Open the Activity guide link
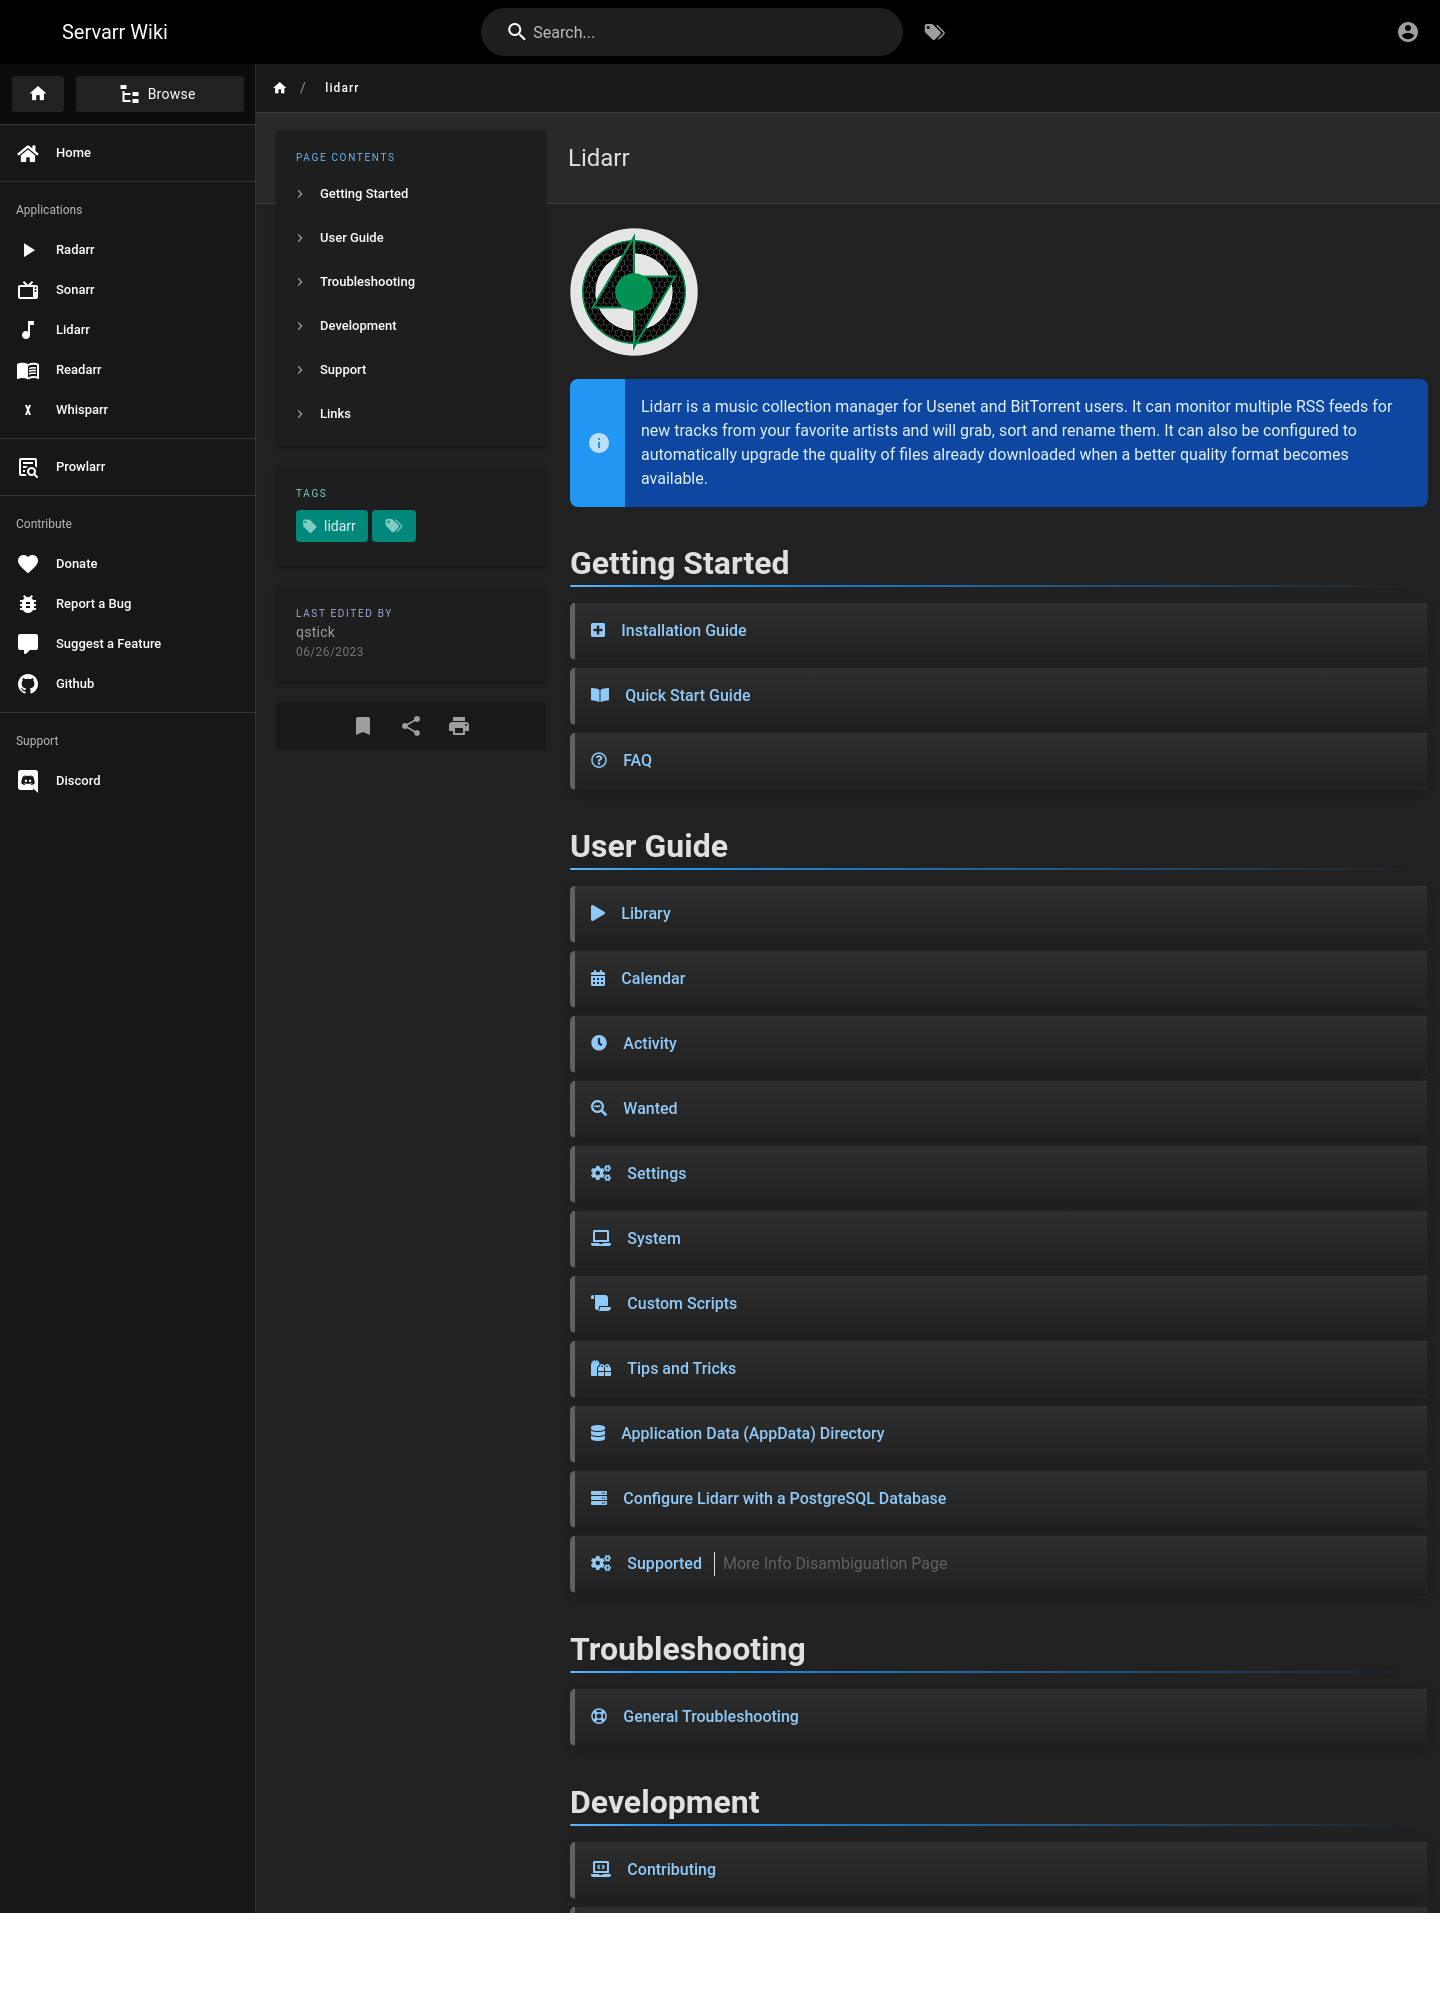 tap(649, 1044)
